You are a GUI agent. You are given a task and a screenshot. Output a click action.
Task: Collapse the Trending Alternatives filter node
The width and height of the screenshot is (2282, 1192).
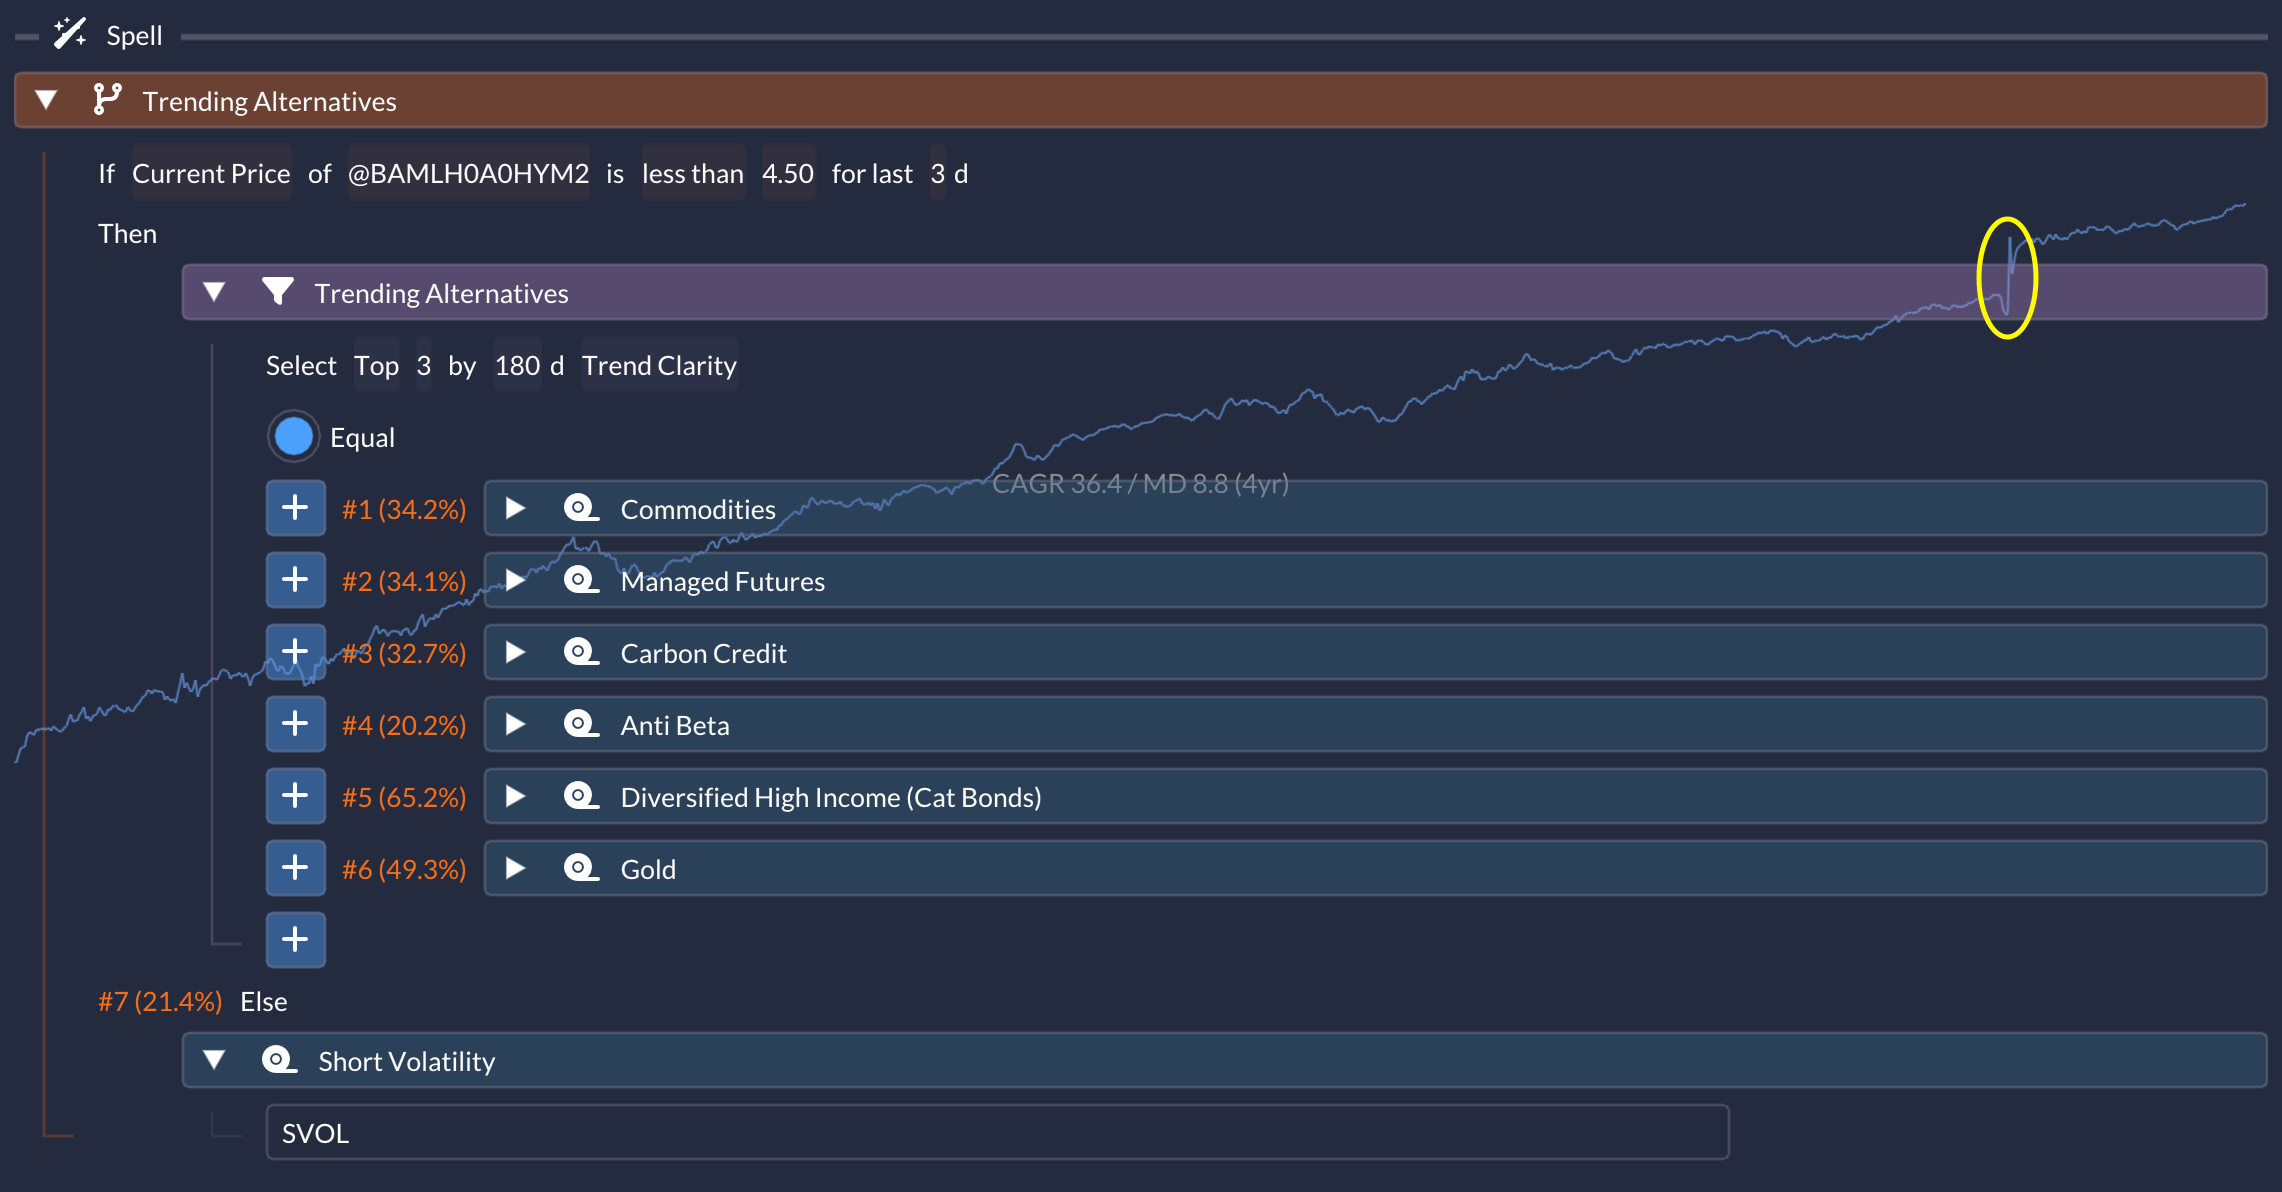(214, 292)
